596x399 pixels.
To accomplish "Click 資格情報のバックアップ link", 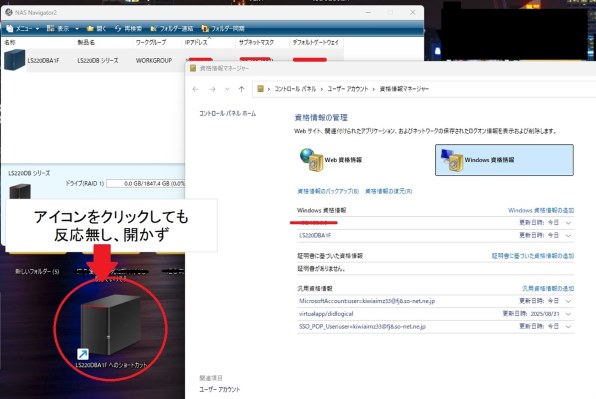I will (x=328, y=191).
